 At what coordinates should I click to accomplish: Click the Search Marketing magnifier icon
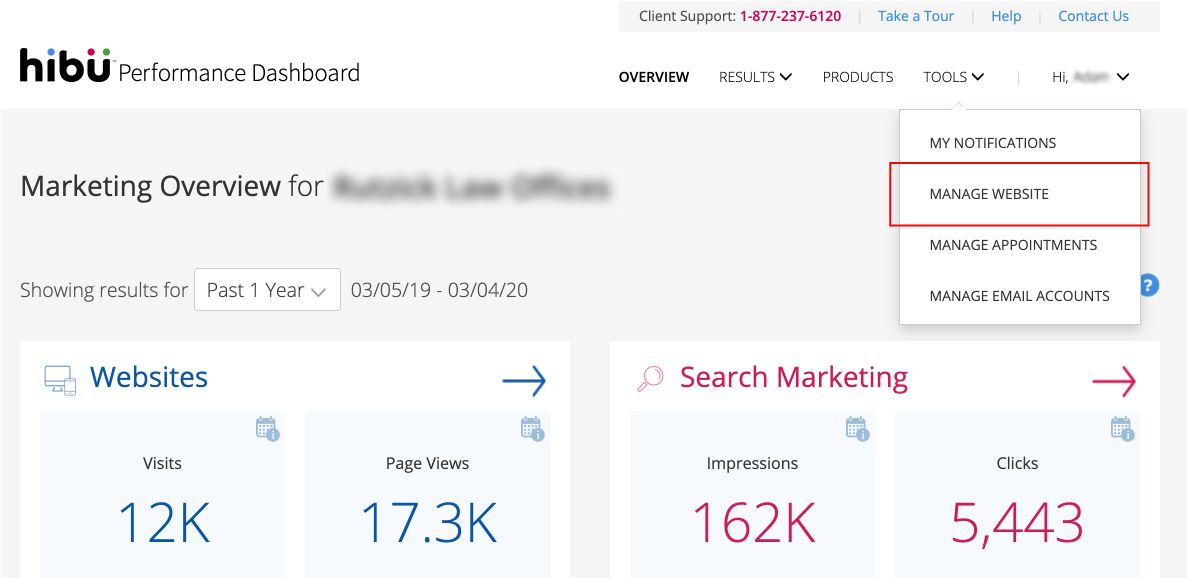(x=650, y=379)
